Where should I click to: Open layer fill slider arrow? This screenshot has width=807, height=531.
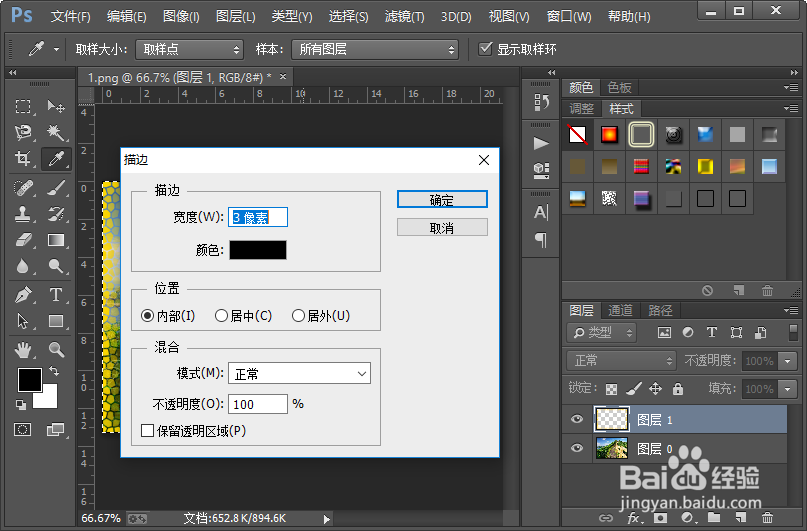tap(787, 389)
